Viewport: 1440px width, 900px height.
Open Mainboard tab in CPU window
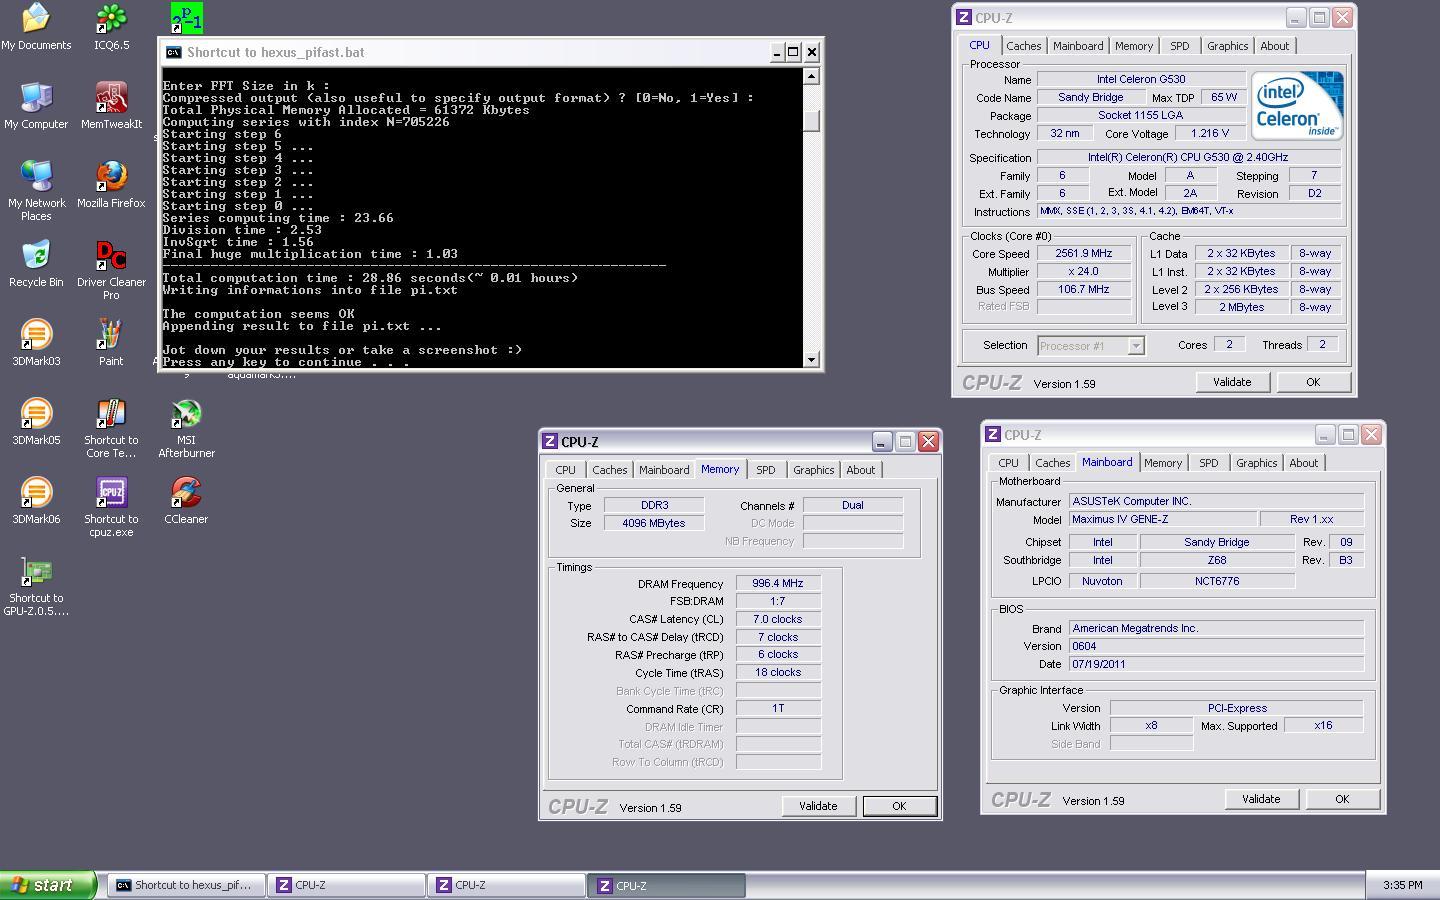[1078, 46]
